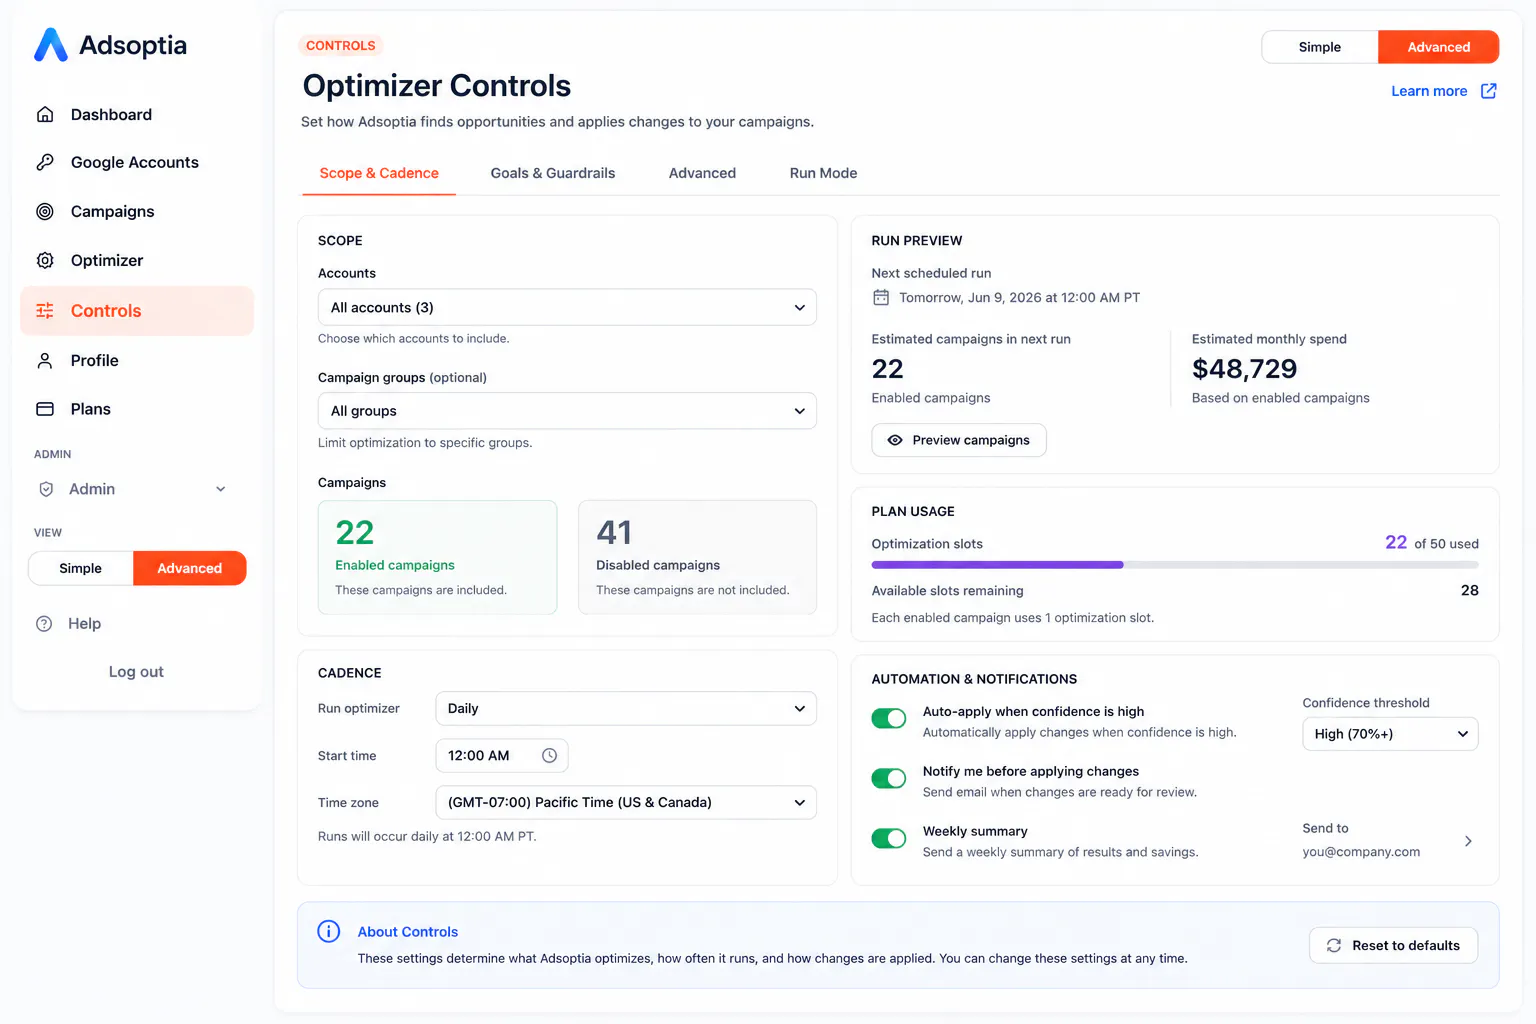Toggle Notify me before applying changes
This screenshot has height=1024, width=1536.
pos(889,778)
